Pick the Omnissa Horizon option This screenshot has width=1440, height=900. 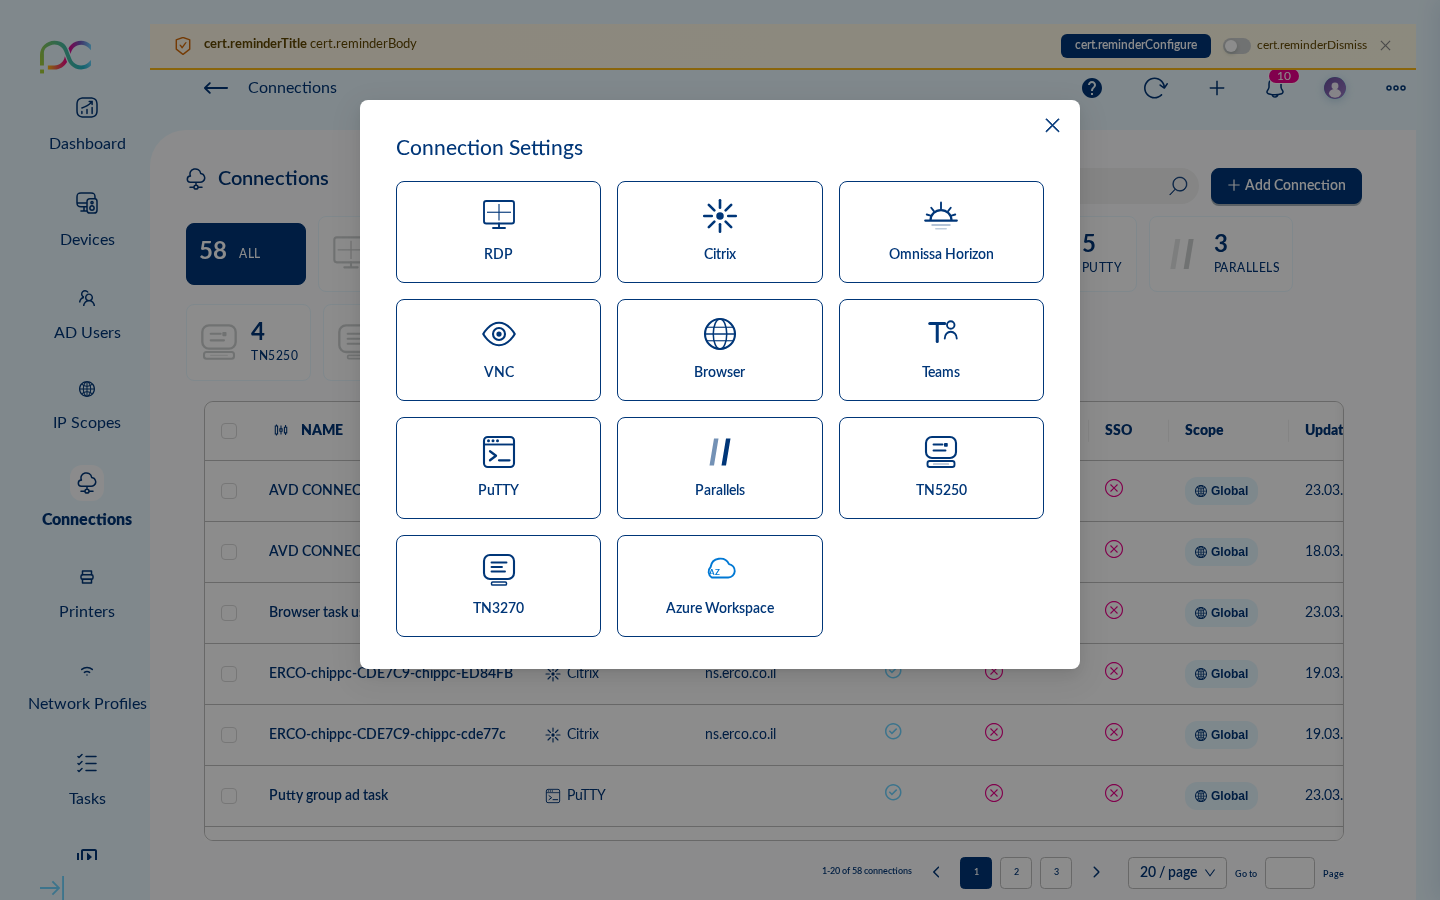pos(940,232)
